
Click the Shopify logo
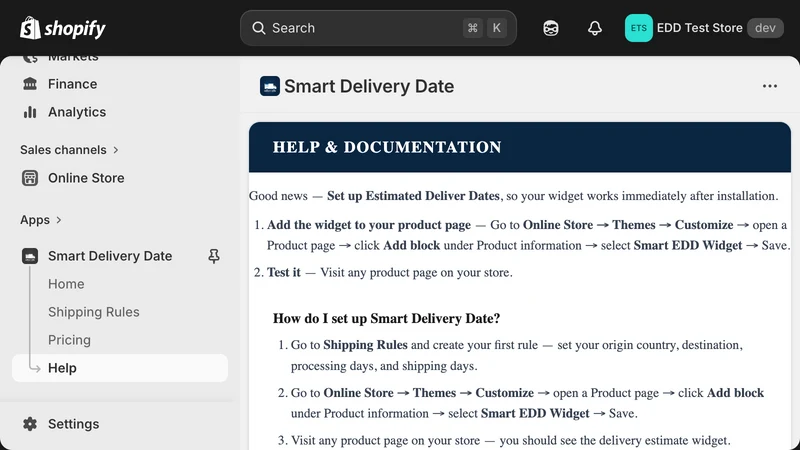pyautogui.click(x=63, y=28)
